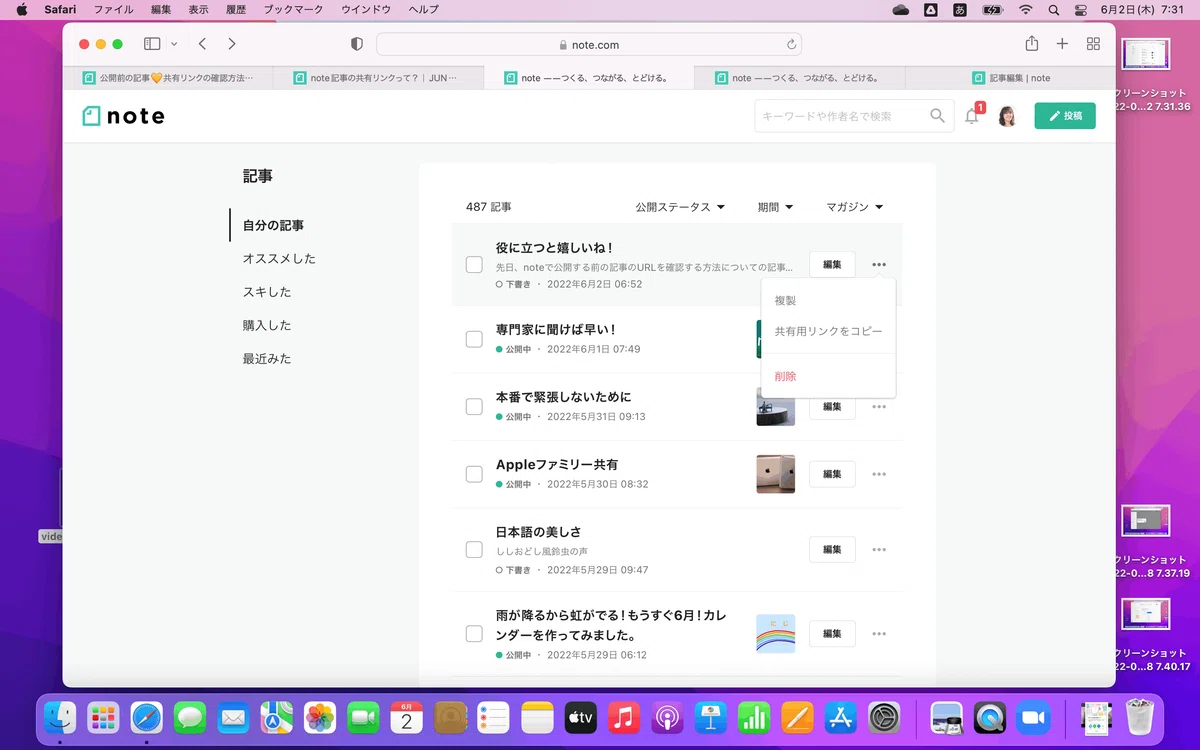Screen dimensions: 1200x750
Task: Open the input source あ menu bar icon
Action: pyautogui.click(x=960, y=9)
